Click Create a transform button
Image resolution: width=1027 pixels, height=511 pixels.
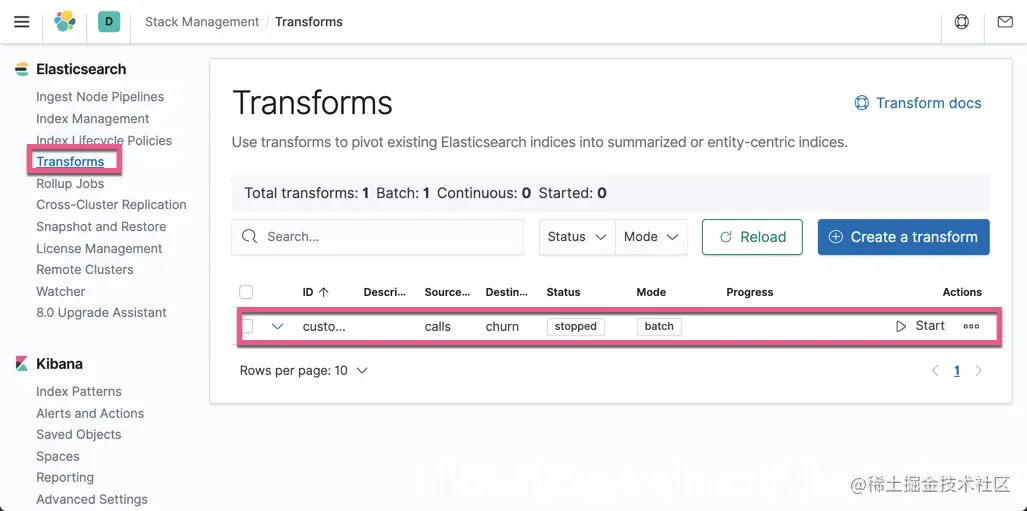click(903, 237)
